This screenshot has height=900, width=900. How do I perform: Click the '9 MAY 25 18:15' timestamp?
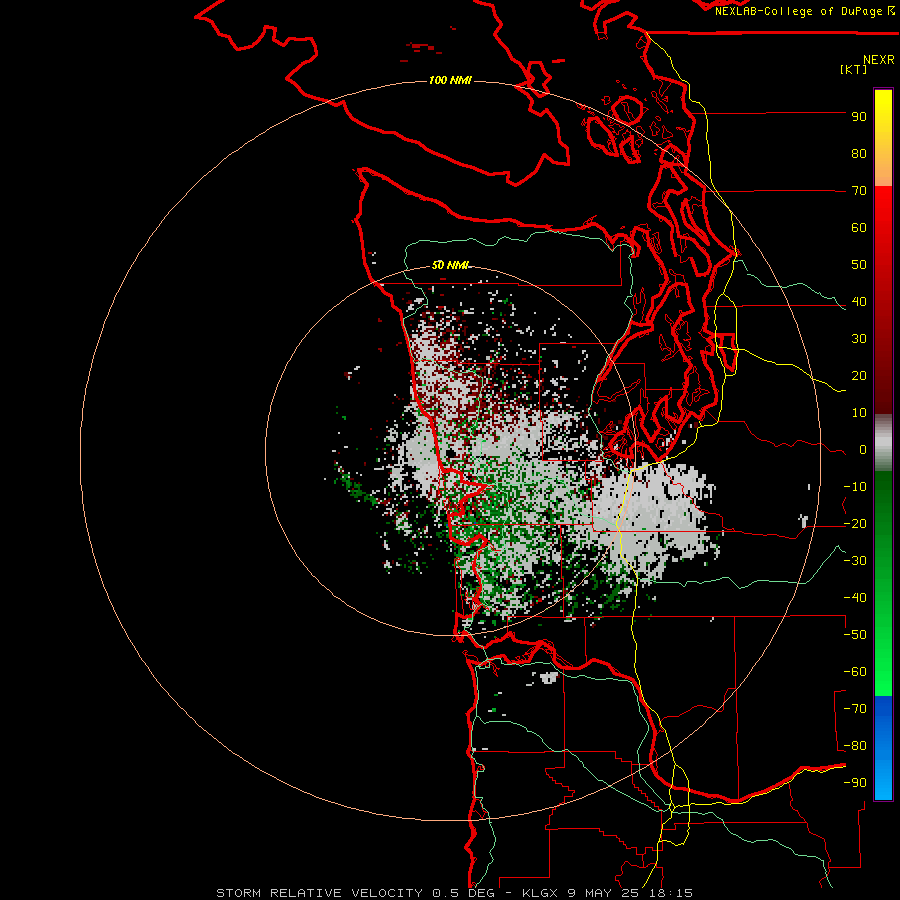click(630, 893)
